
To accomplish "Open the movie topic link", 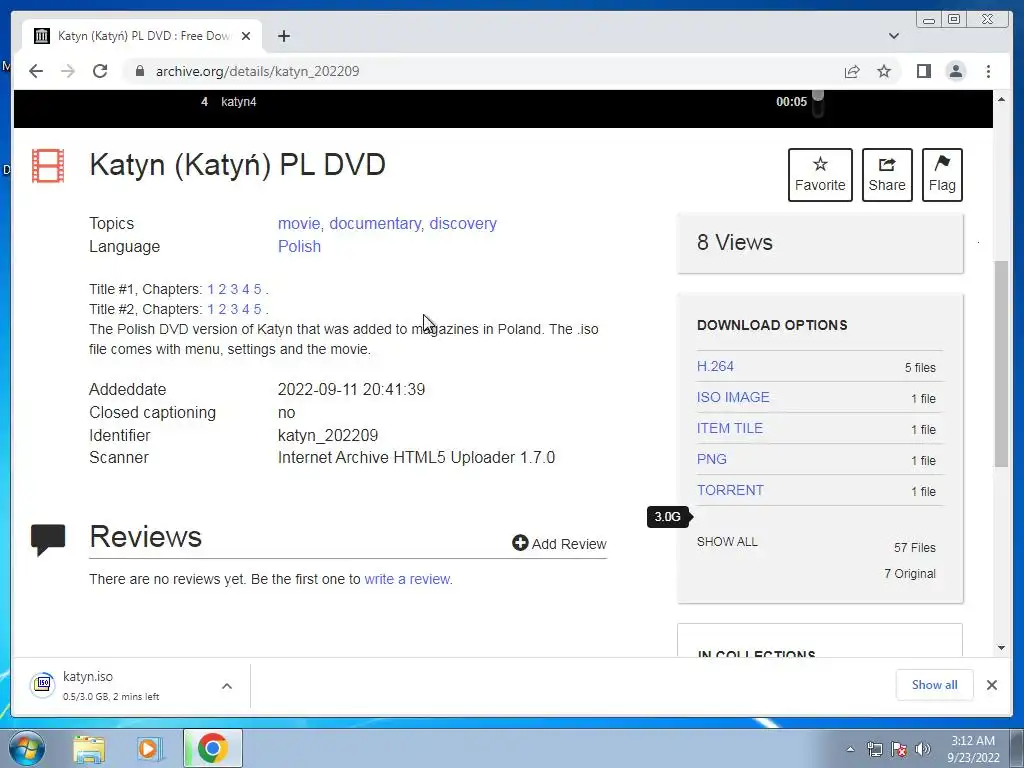I will (x=298, y=223).
